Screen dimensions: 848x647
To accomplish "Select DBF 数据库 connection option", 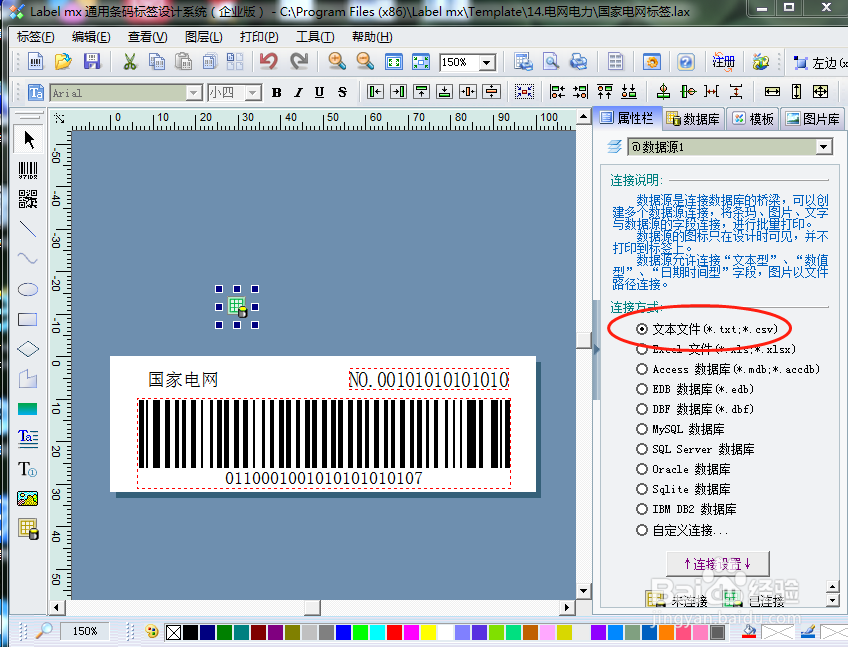I will 695,409.
